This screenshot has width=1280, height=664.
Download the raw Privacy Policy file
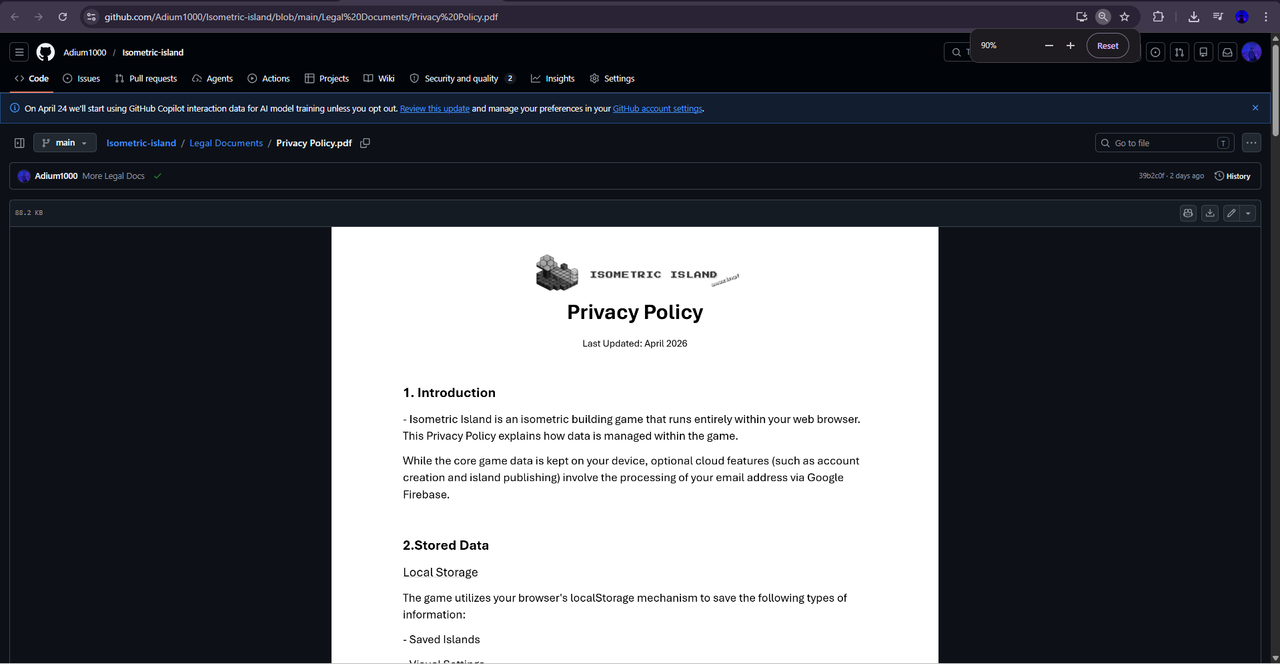(1210, 212)
